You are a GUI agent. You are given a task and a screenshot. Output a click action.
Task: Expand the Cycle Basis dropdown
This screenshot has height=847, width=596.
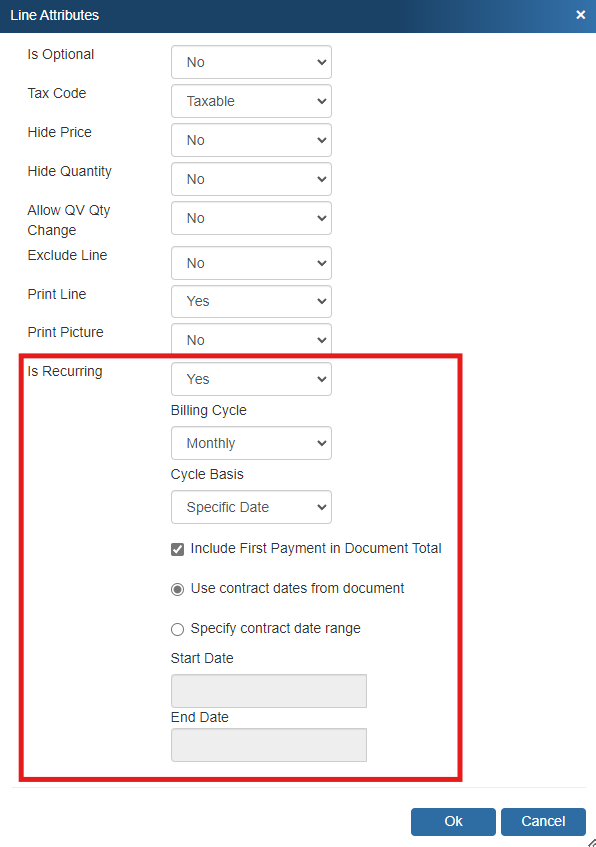coord(251,507)
